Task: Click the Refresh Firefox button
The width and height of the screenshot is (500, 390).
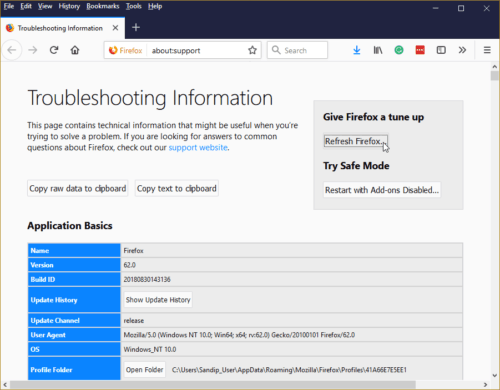Action: [356, 141]
